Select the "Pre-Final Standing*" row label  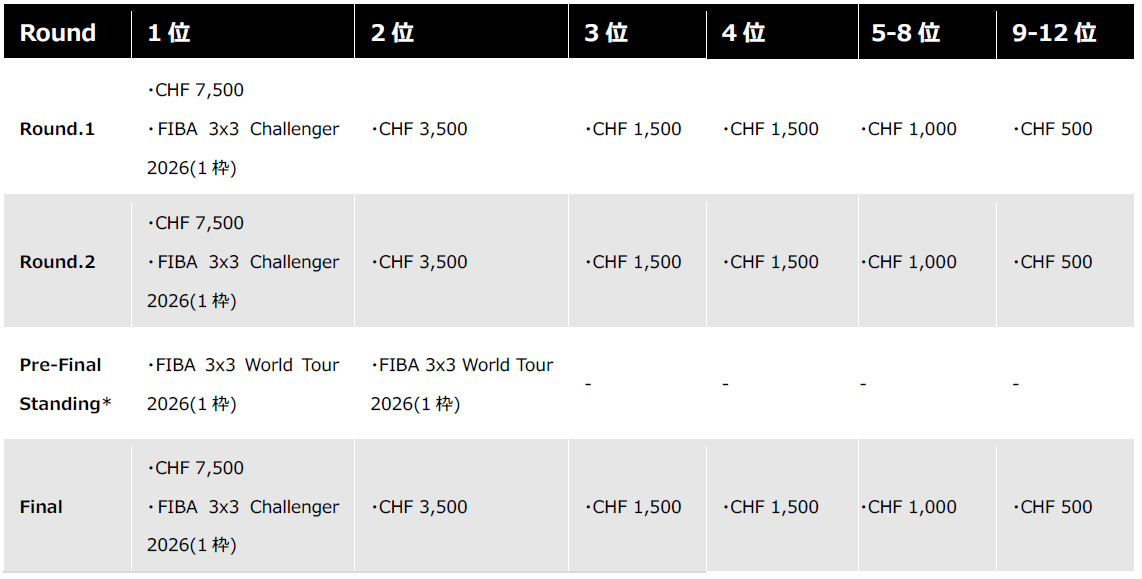coord(65,384)
